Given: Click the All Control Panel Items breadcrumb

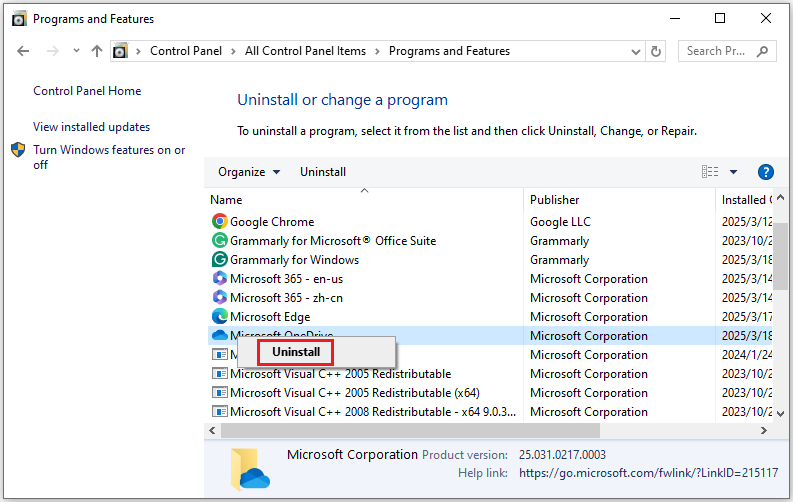Looking at the screenshot, I should click(x=305, y=51).
